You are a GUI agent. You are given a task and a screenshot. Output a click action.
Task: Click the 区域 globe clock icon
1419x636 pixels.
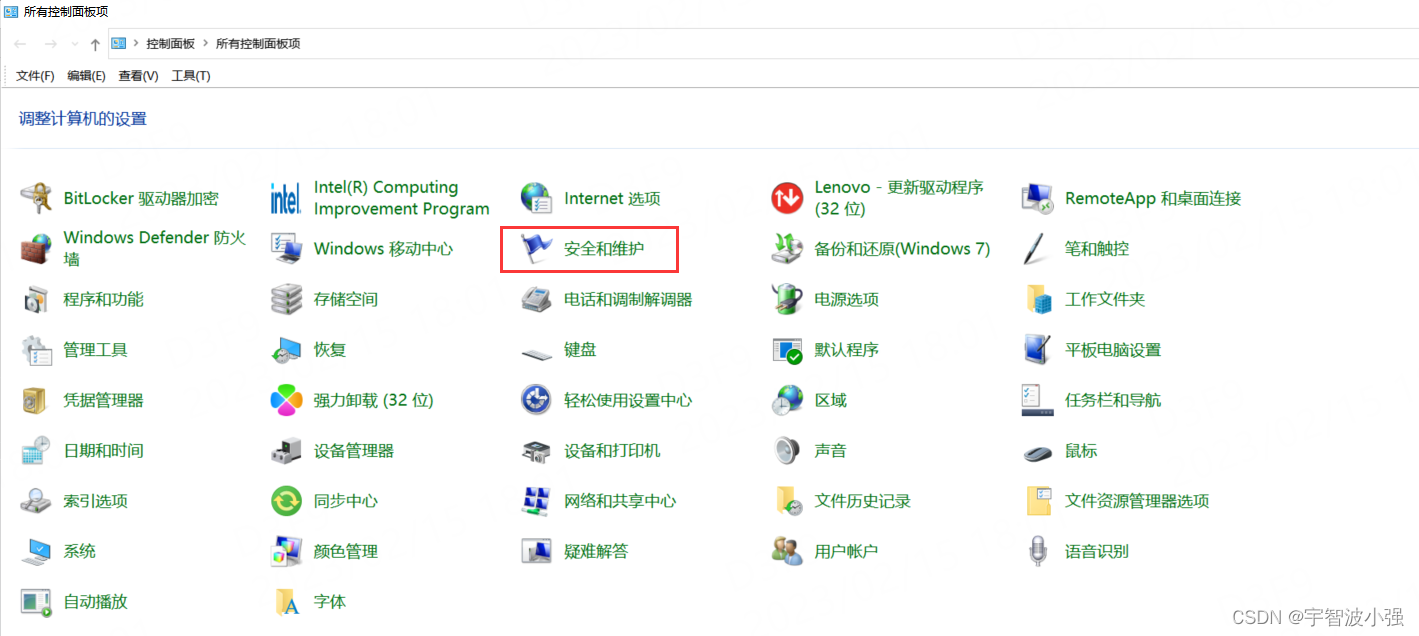coord(788,400)
